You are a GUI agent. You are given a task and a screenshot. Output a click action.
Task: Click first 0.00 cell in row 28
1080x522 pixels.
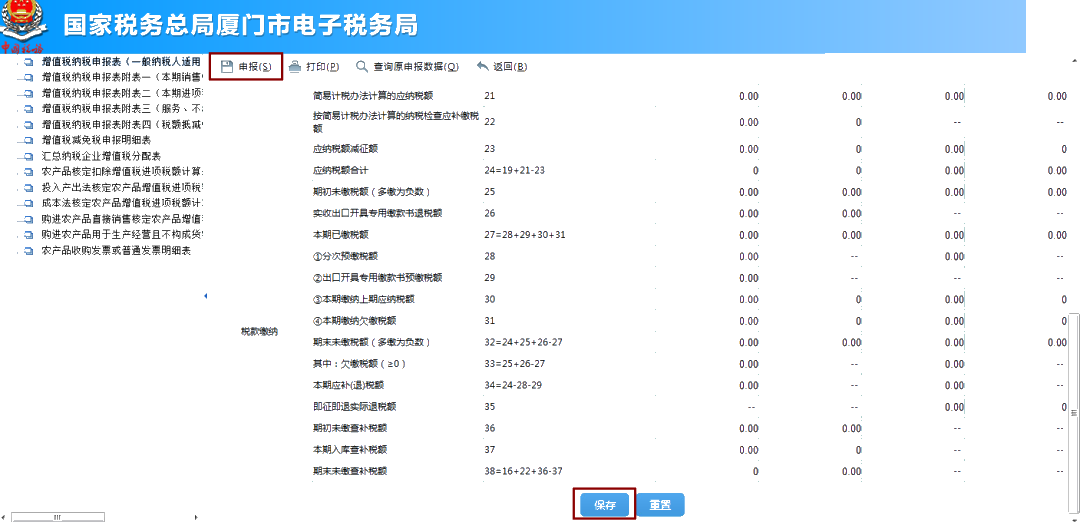[x=749, y=257]
